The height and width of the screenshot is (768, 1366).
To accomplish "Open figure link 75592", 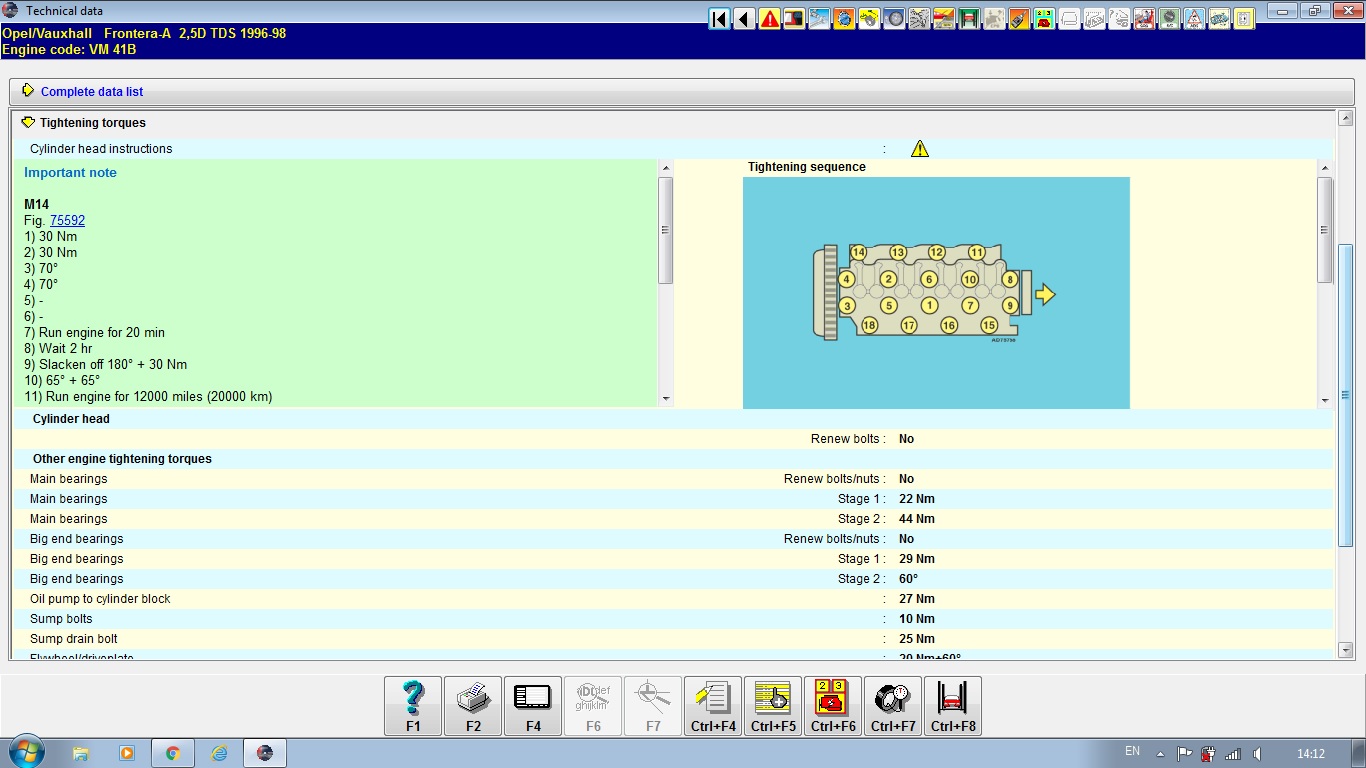I will 67,221.
